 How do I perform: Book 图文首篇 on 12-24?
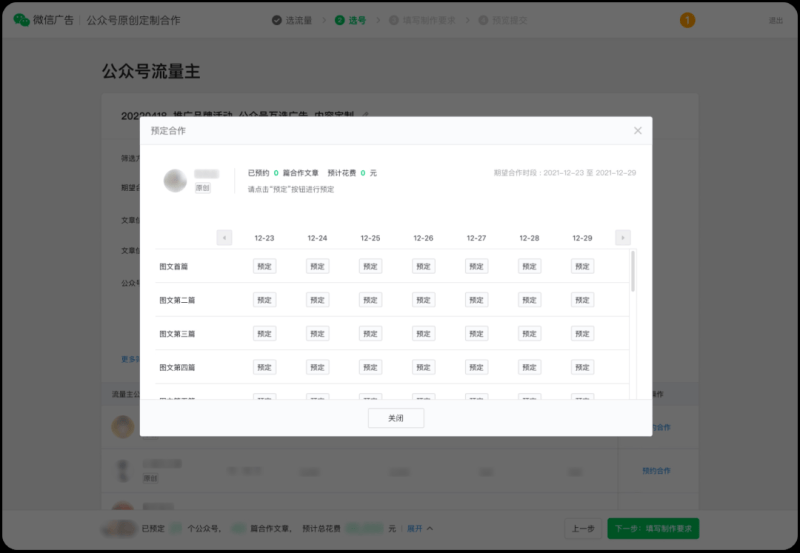coord(317,266)
